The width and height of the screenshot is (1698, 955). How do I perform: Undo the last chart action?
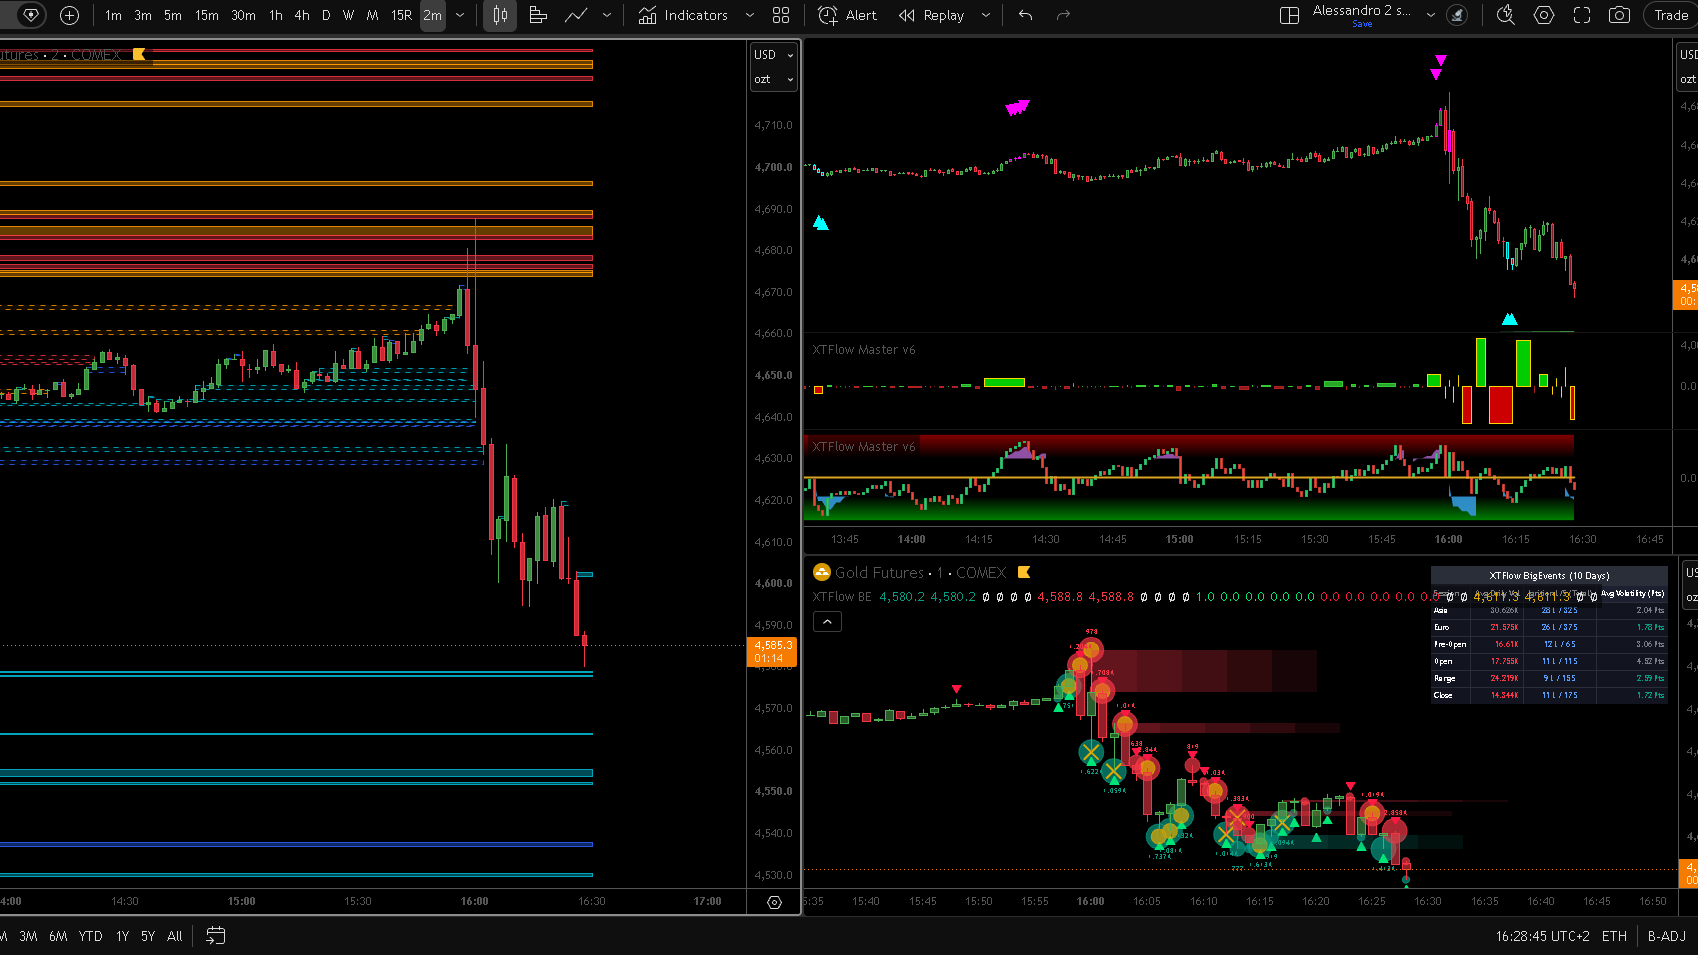[x=1025, y=15]
